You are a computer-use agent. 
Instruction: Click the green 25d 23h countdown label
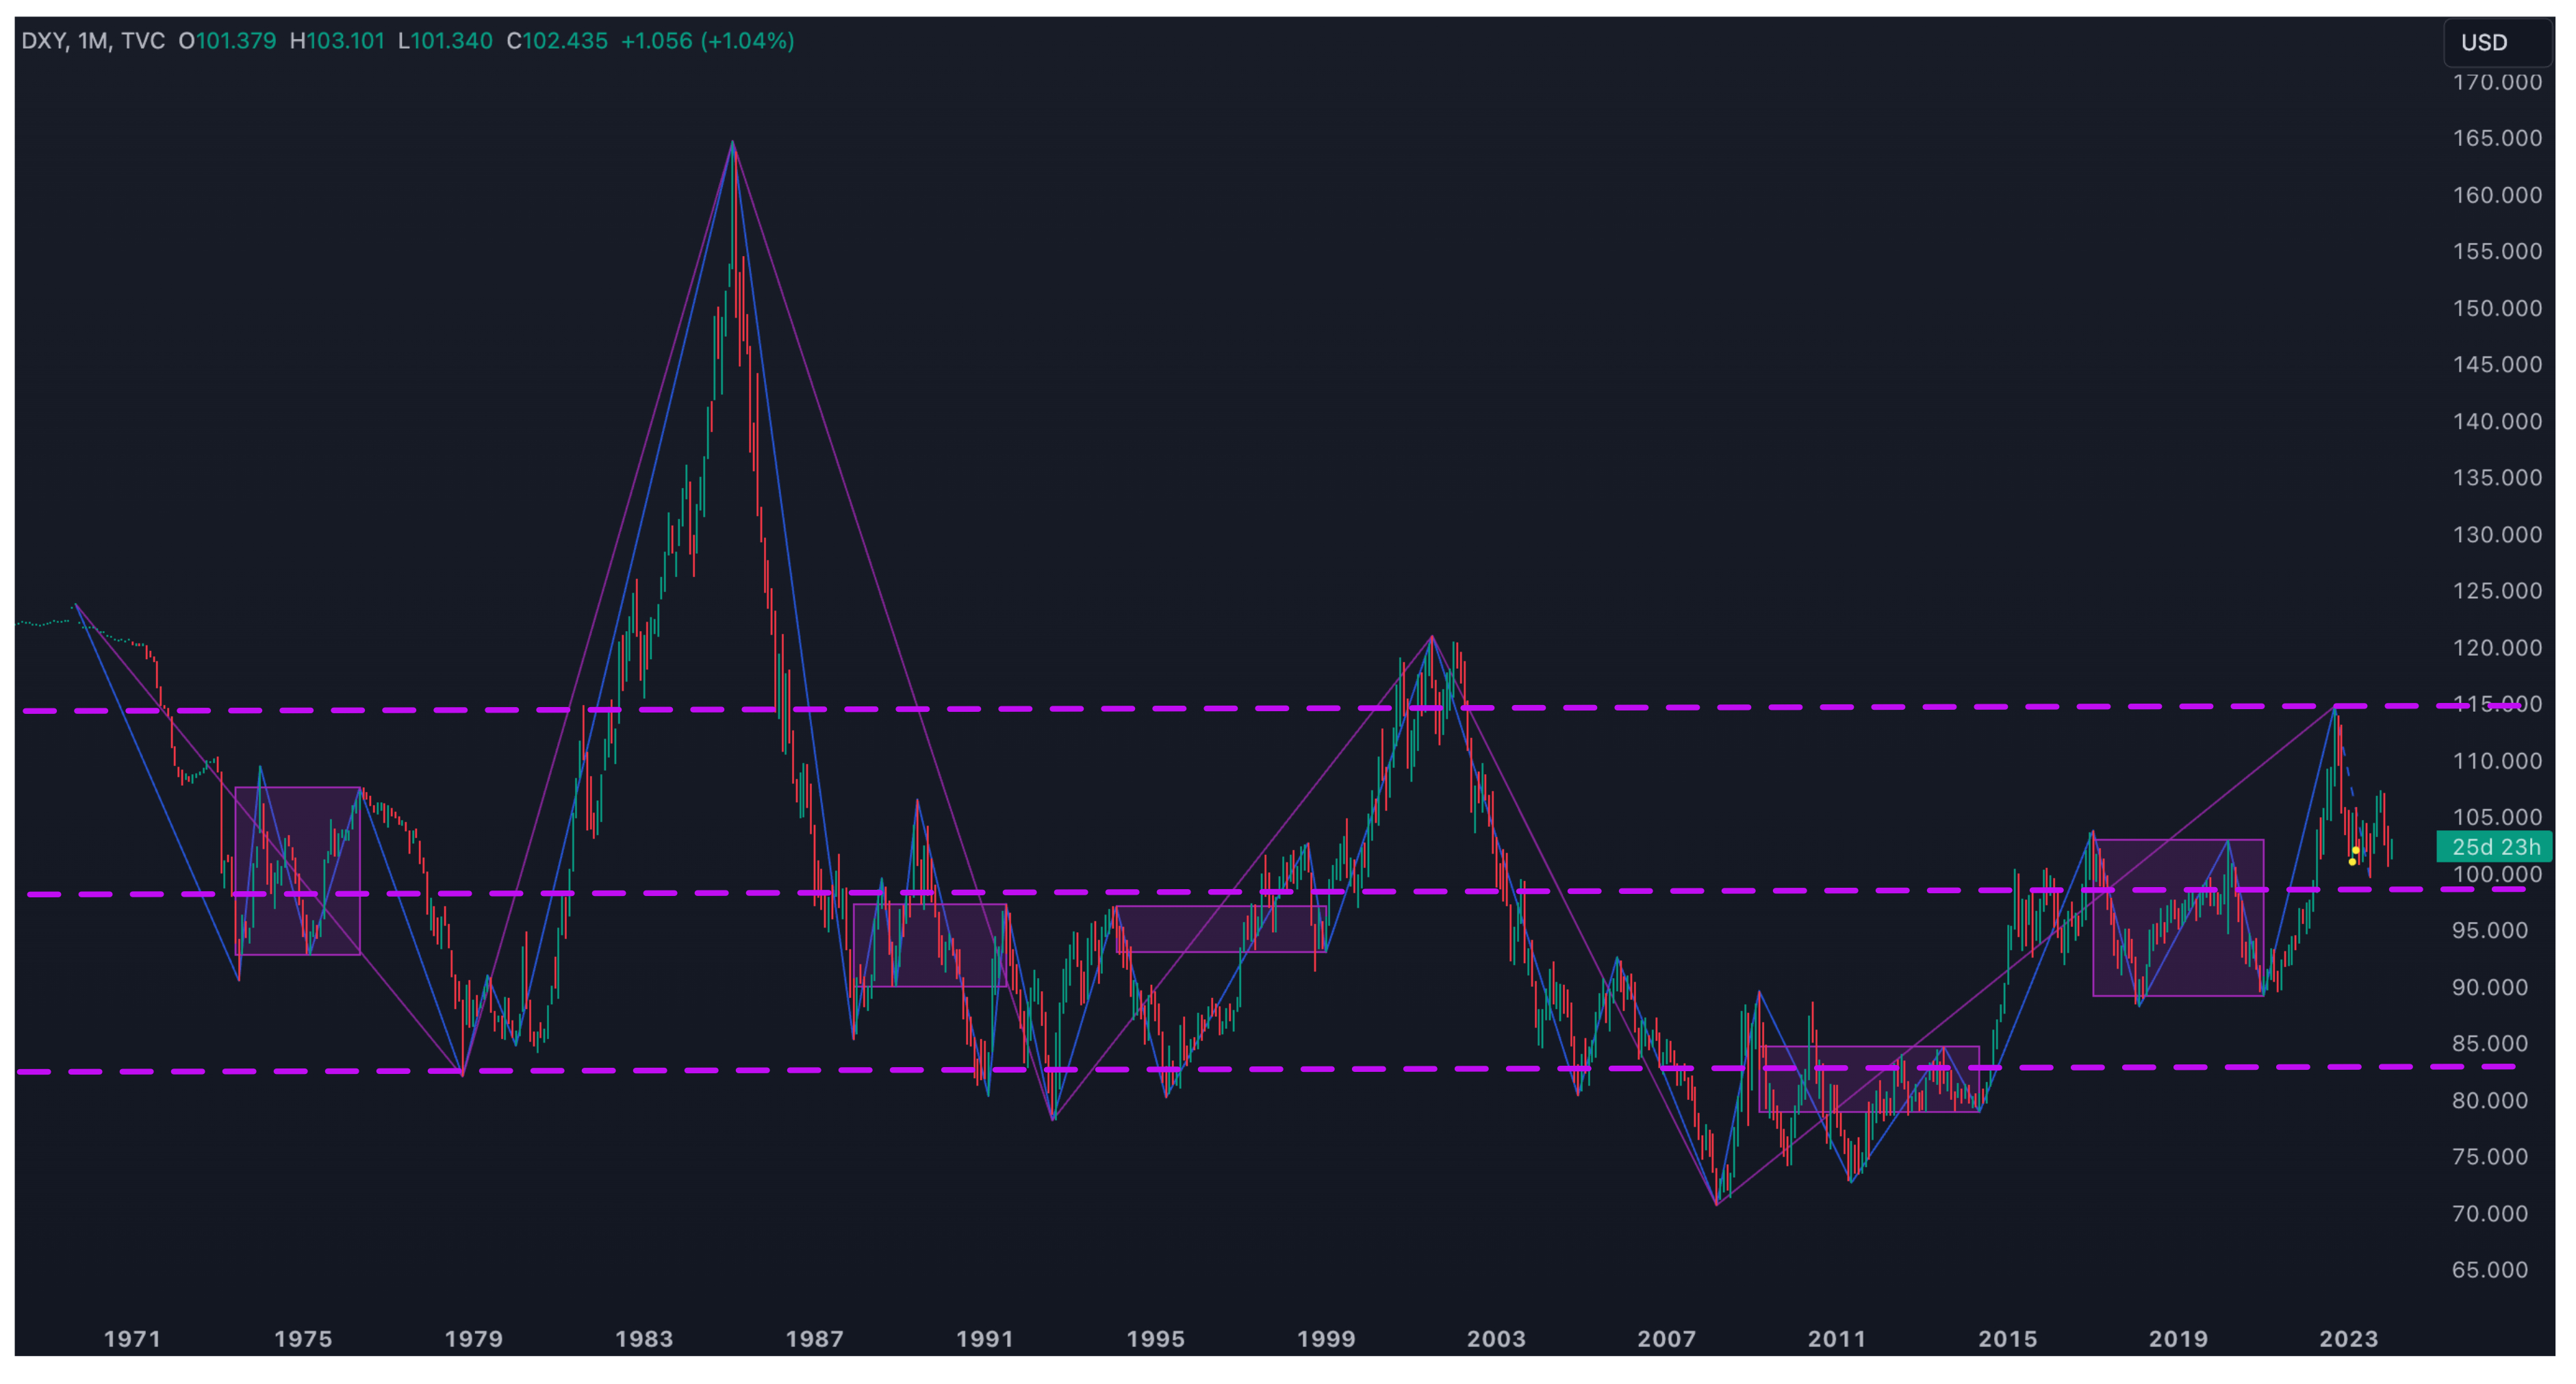[x=2494, y=847]
